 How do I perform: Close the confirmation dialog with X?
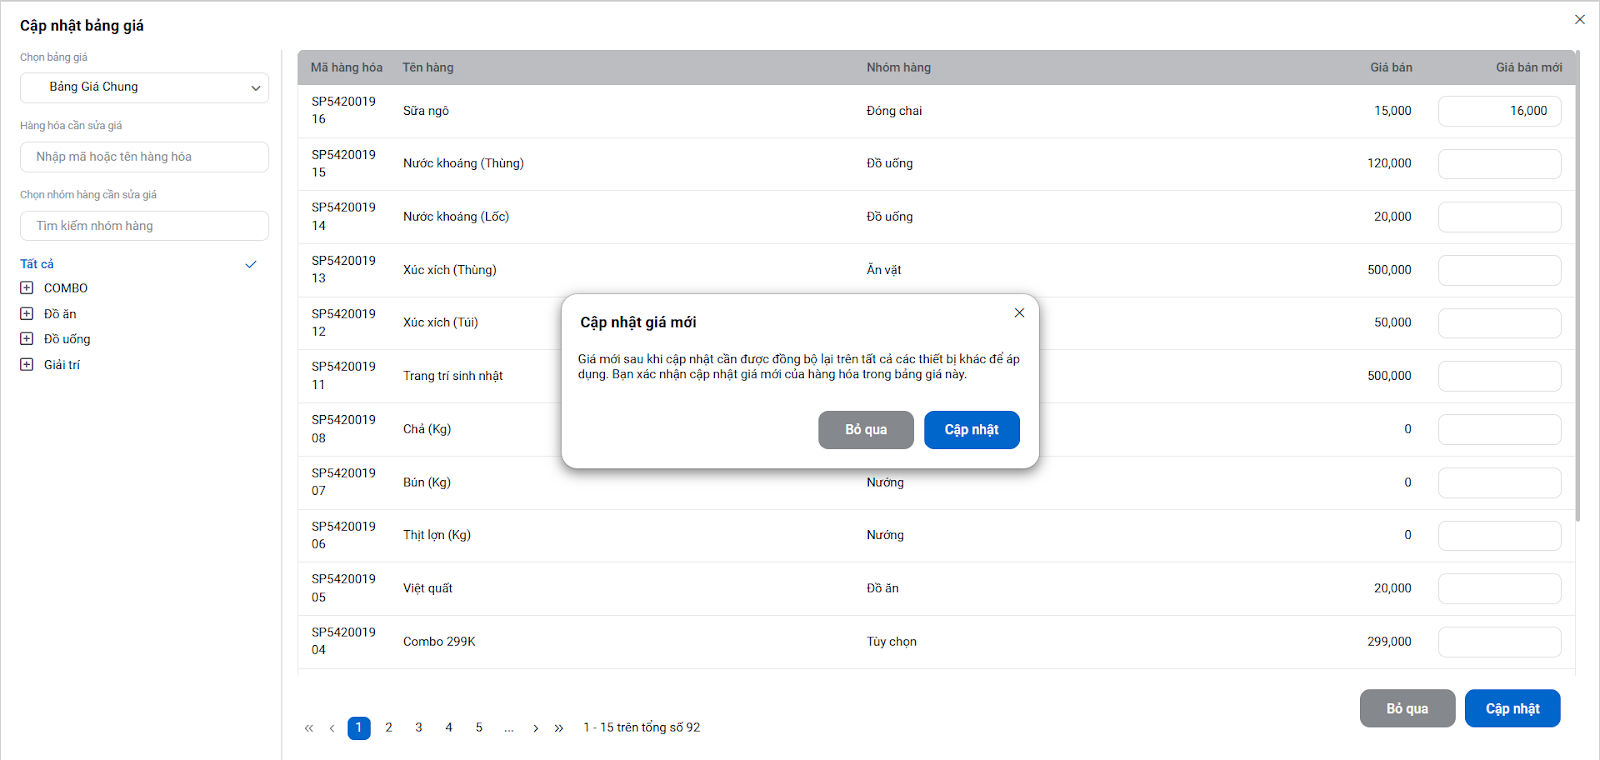pyautogui.click(x=1019, y=313)
